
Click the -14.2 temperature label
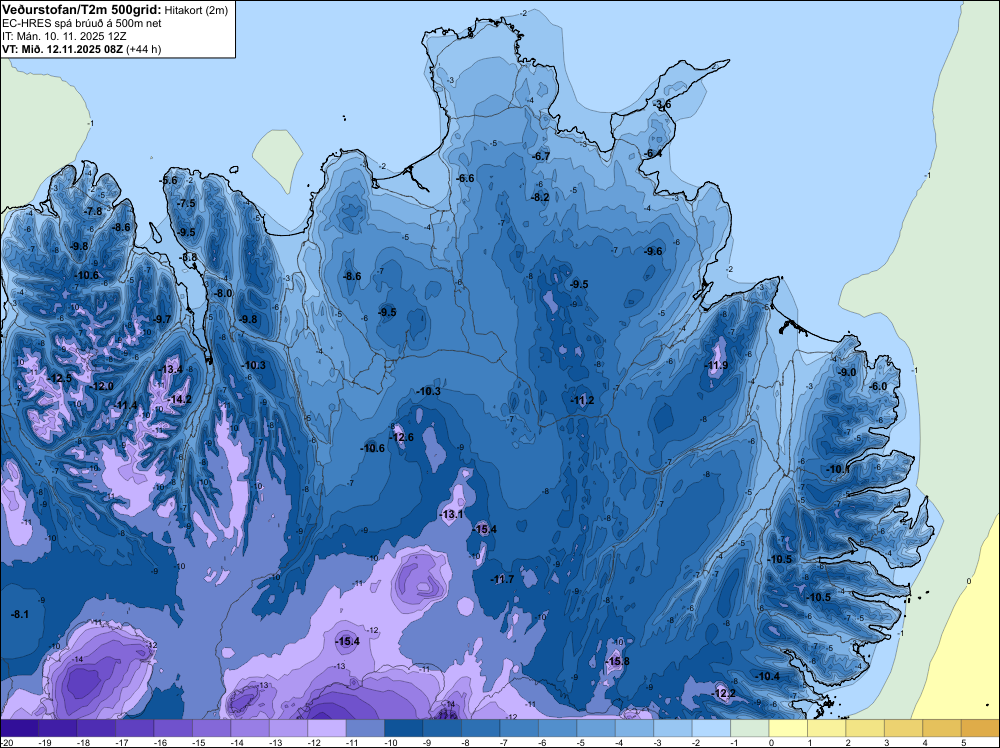(180, 399)
